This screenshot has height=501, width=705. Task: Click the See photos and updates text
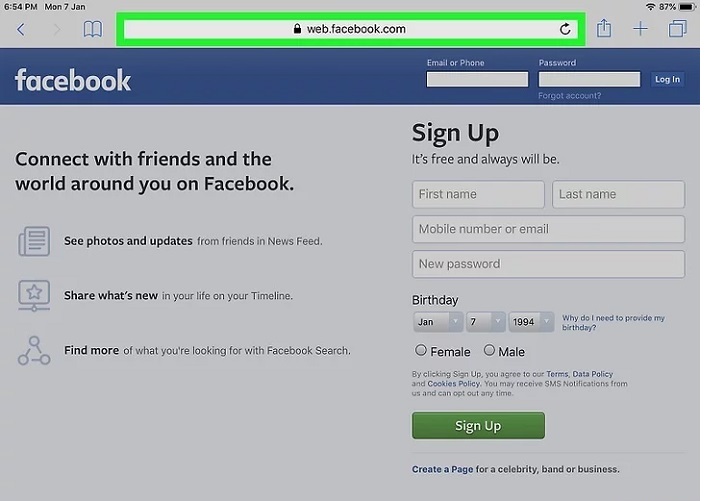tap(128, 241)
